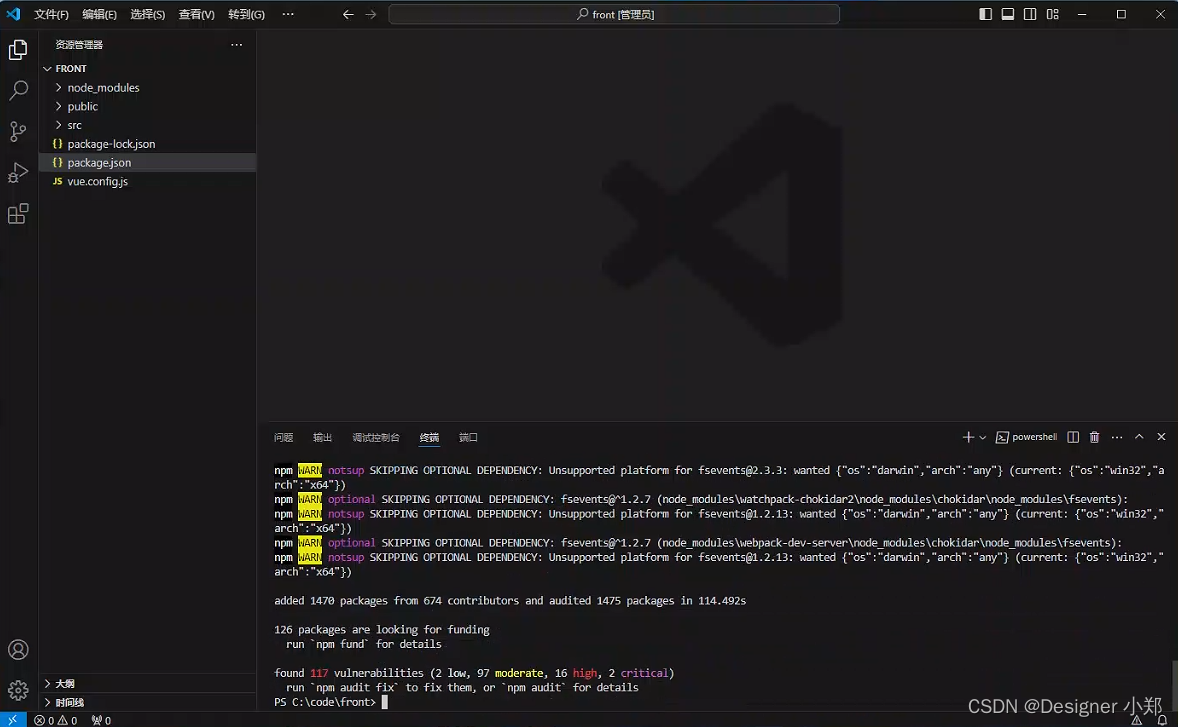Maximize the panel with up chevron
The width and height of the screenshot is (1178, 727).
pyautogui.click(x=1139, y=436)
